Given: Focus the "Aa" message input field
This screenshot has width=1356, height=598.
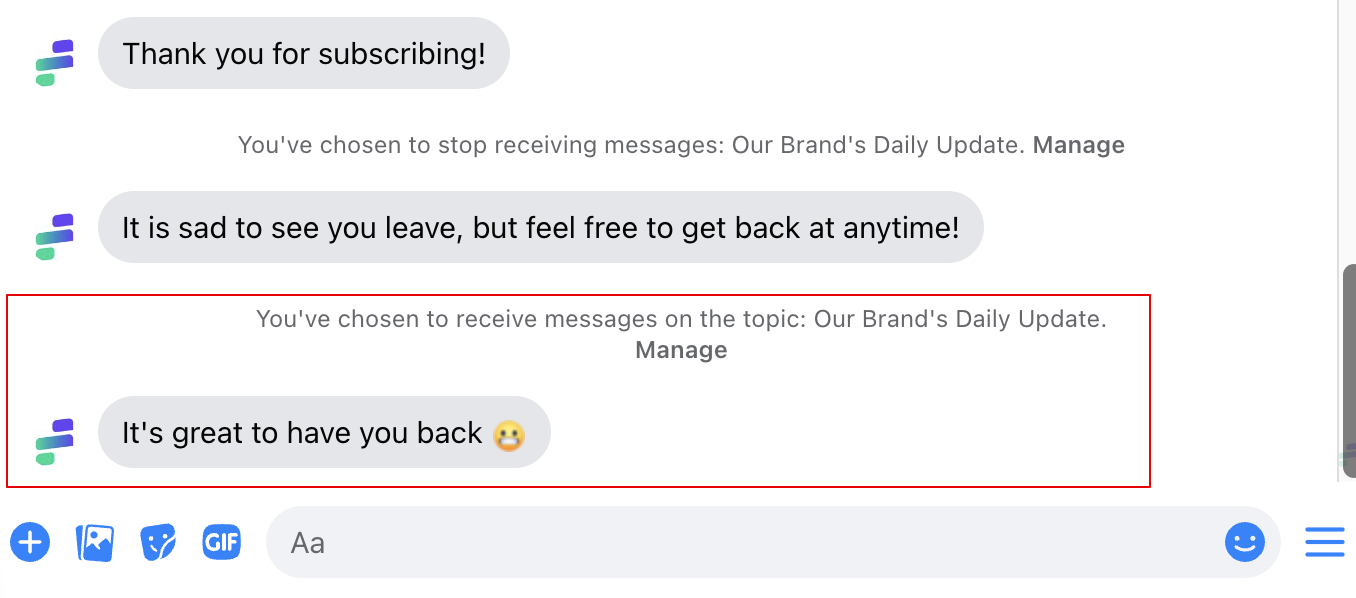Looking at the screenshot, I should coord(740,543).
